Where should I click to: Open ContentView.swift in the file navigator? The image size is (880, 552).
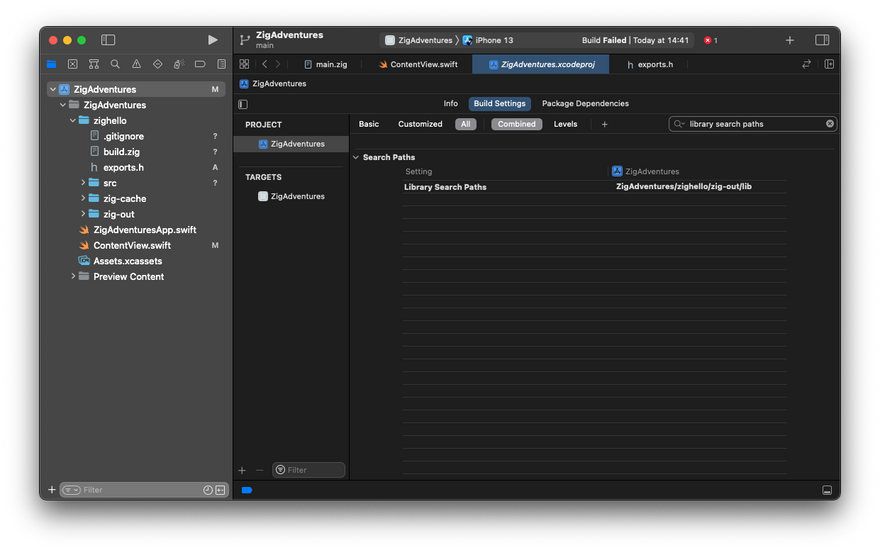132,245
